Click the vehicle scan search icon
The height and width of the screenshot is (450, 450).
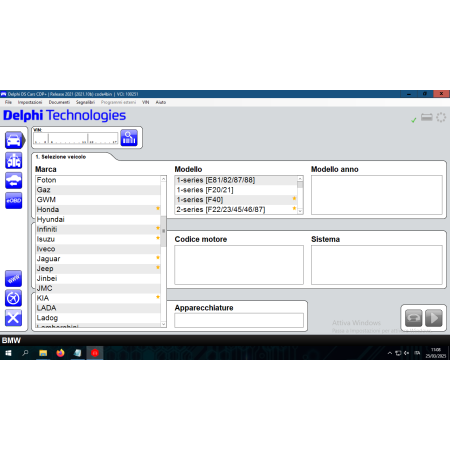tap(129, 138)
